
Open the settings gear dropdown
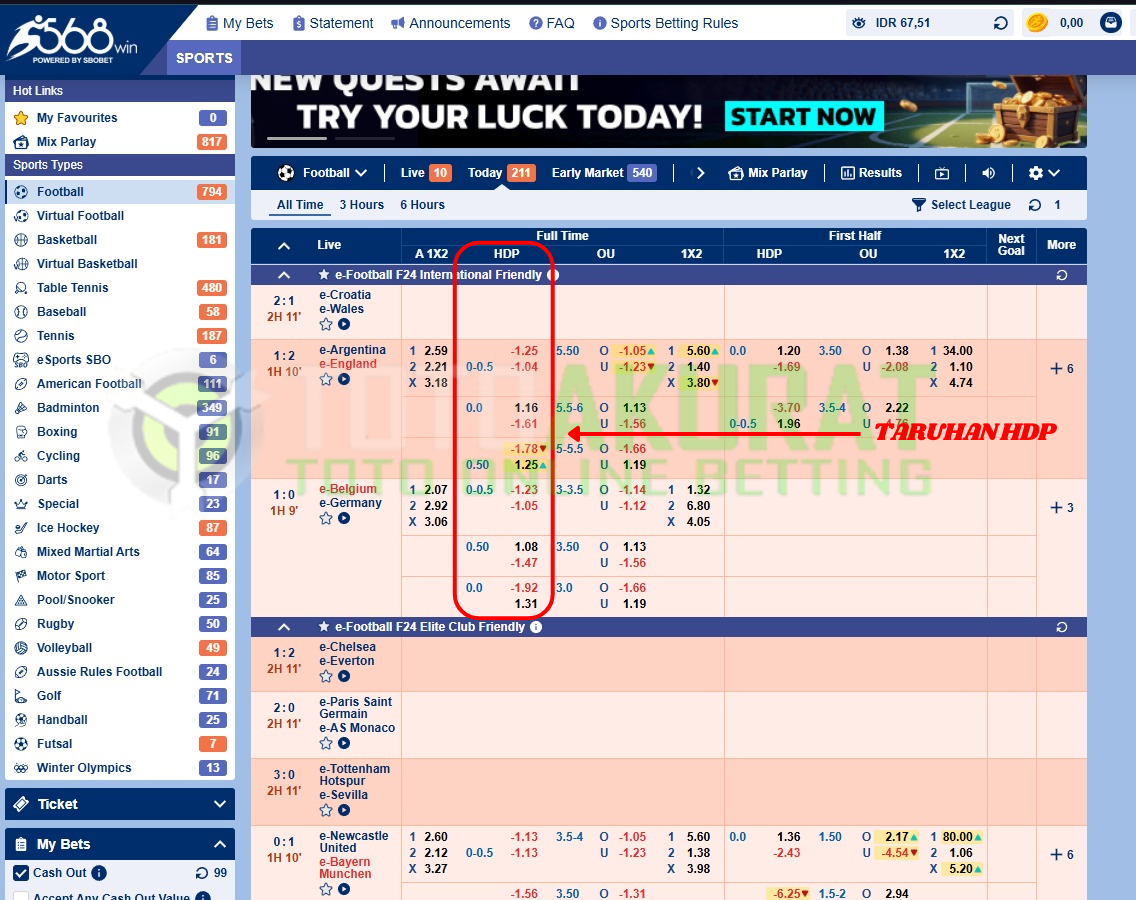point(1043,173)
